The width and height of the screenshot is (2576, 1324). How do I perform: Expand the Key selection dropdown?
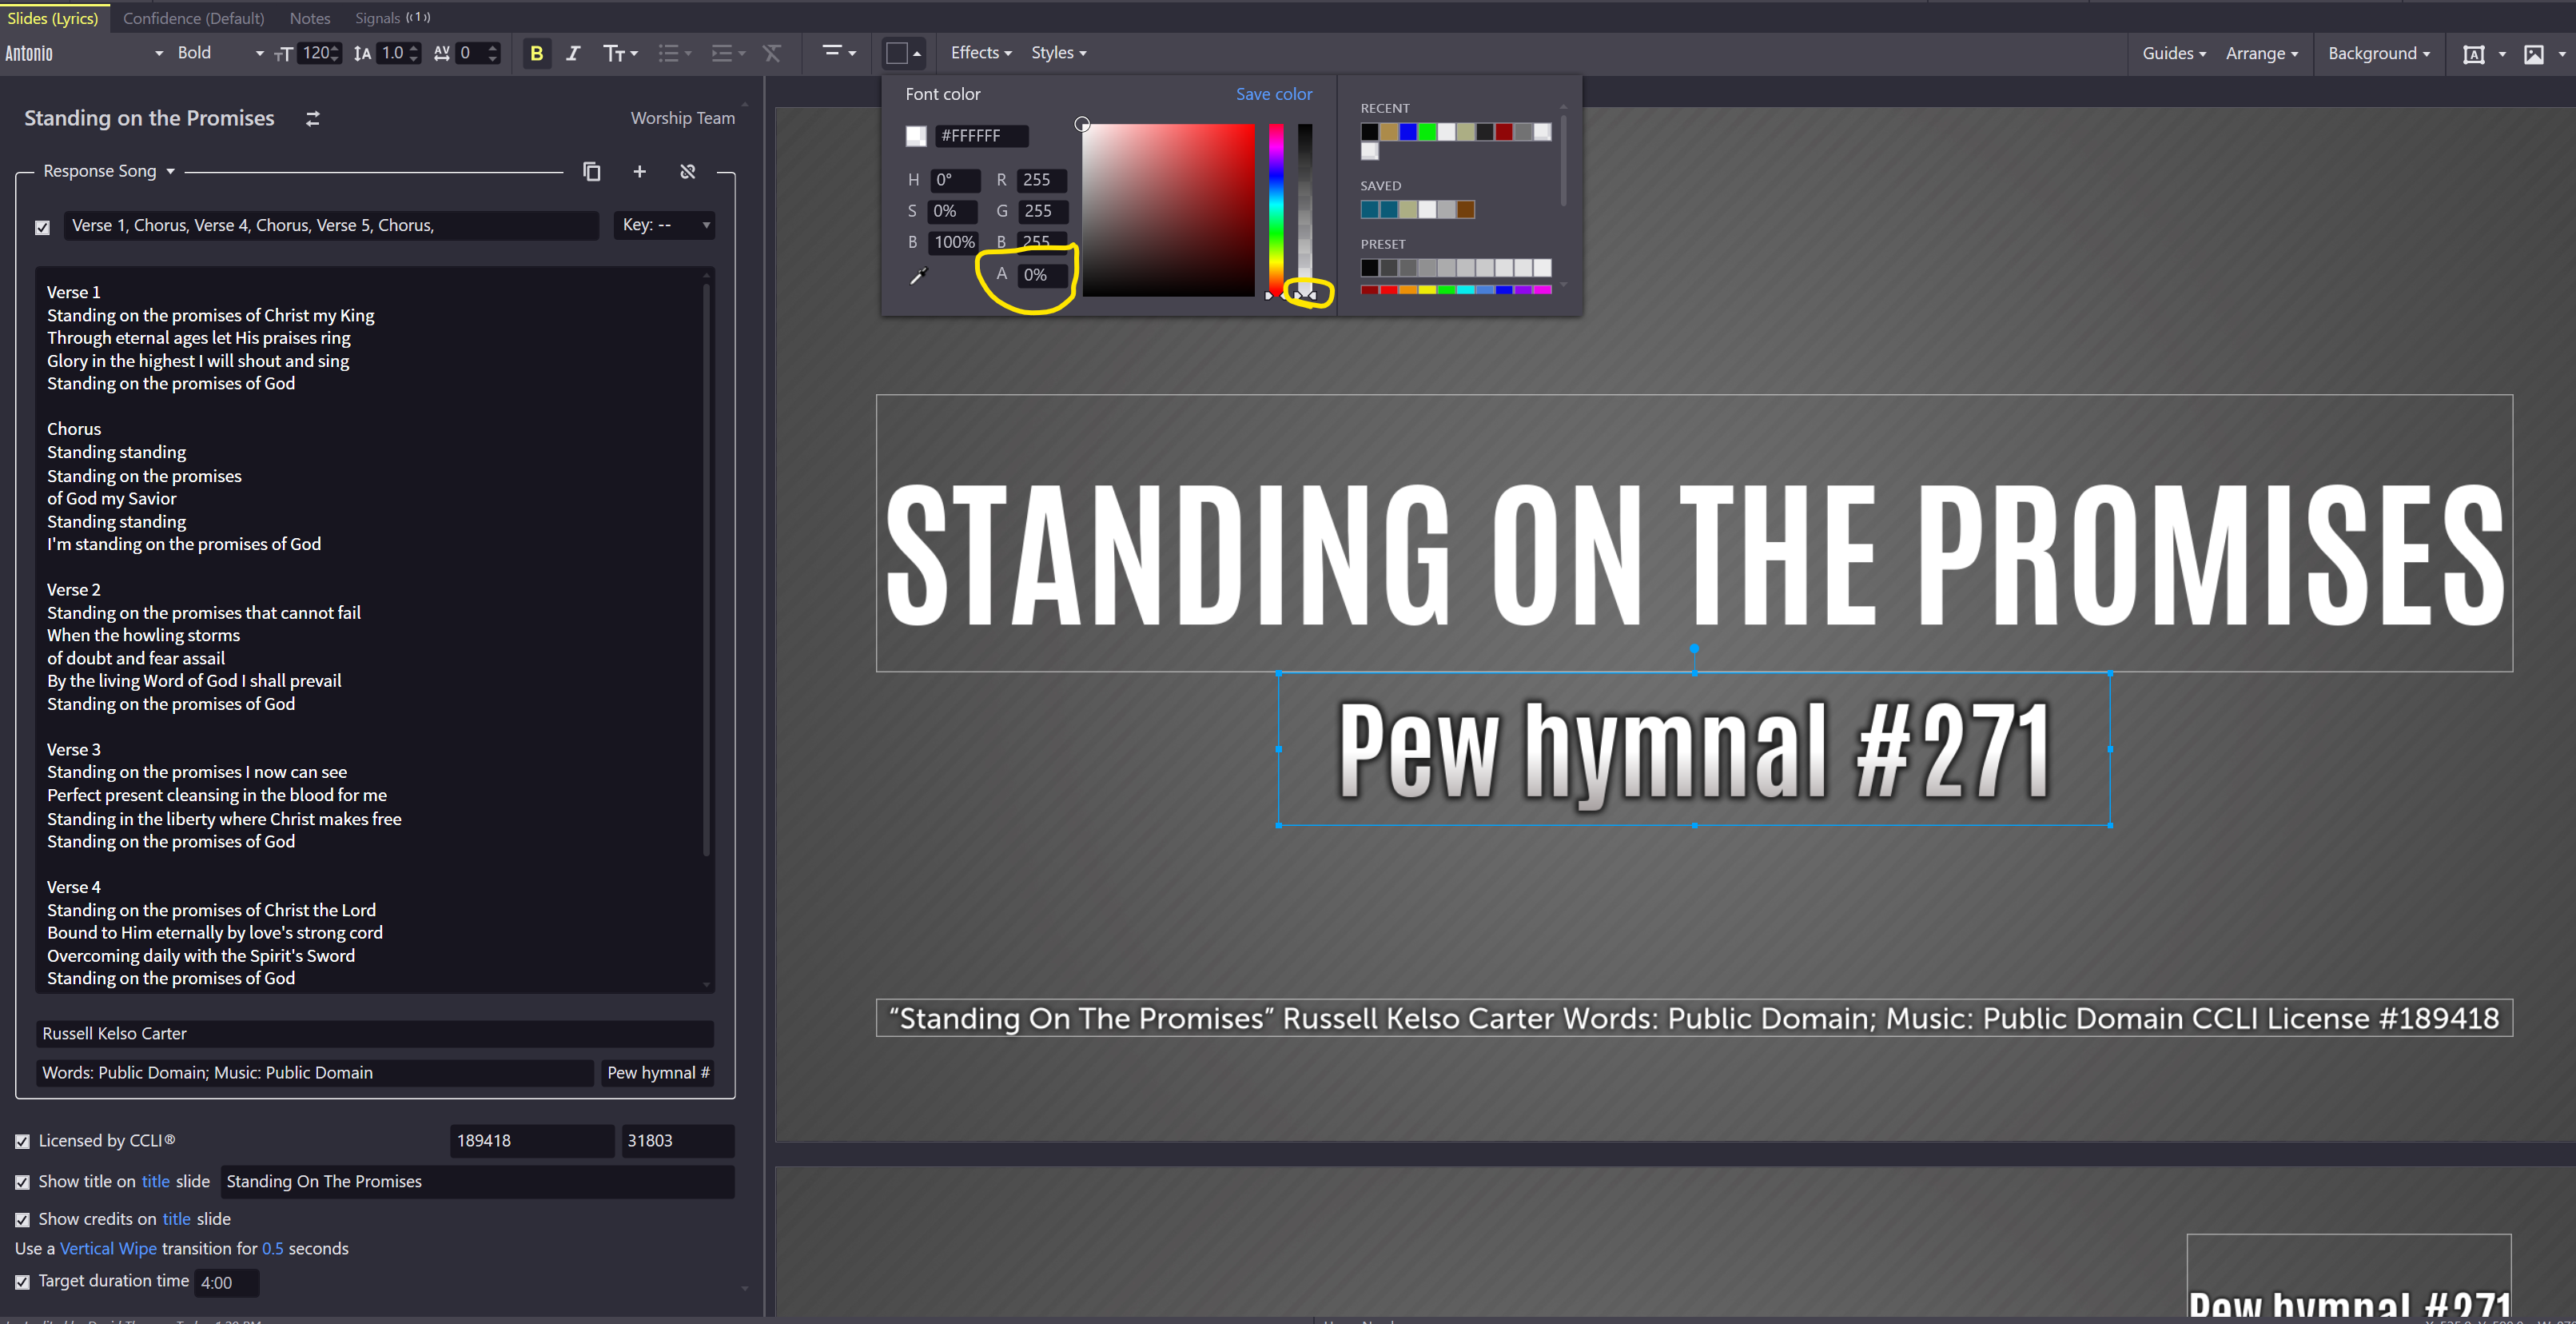click(665, 225)
